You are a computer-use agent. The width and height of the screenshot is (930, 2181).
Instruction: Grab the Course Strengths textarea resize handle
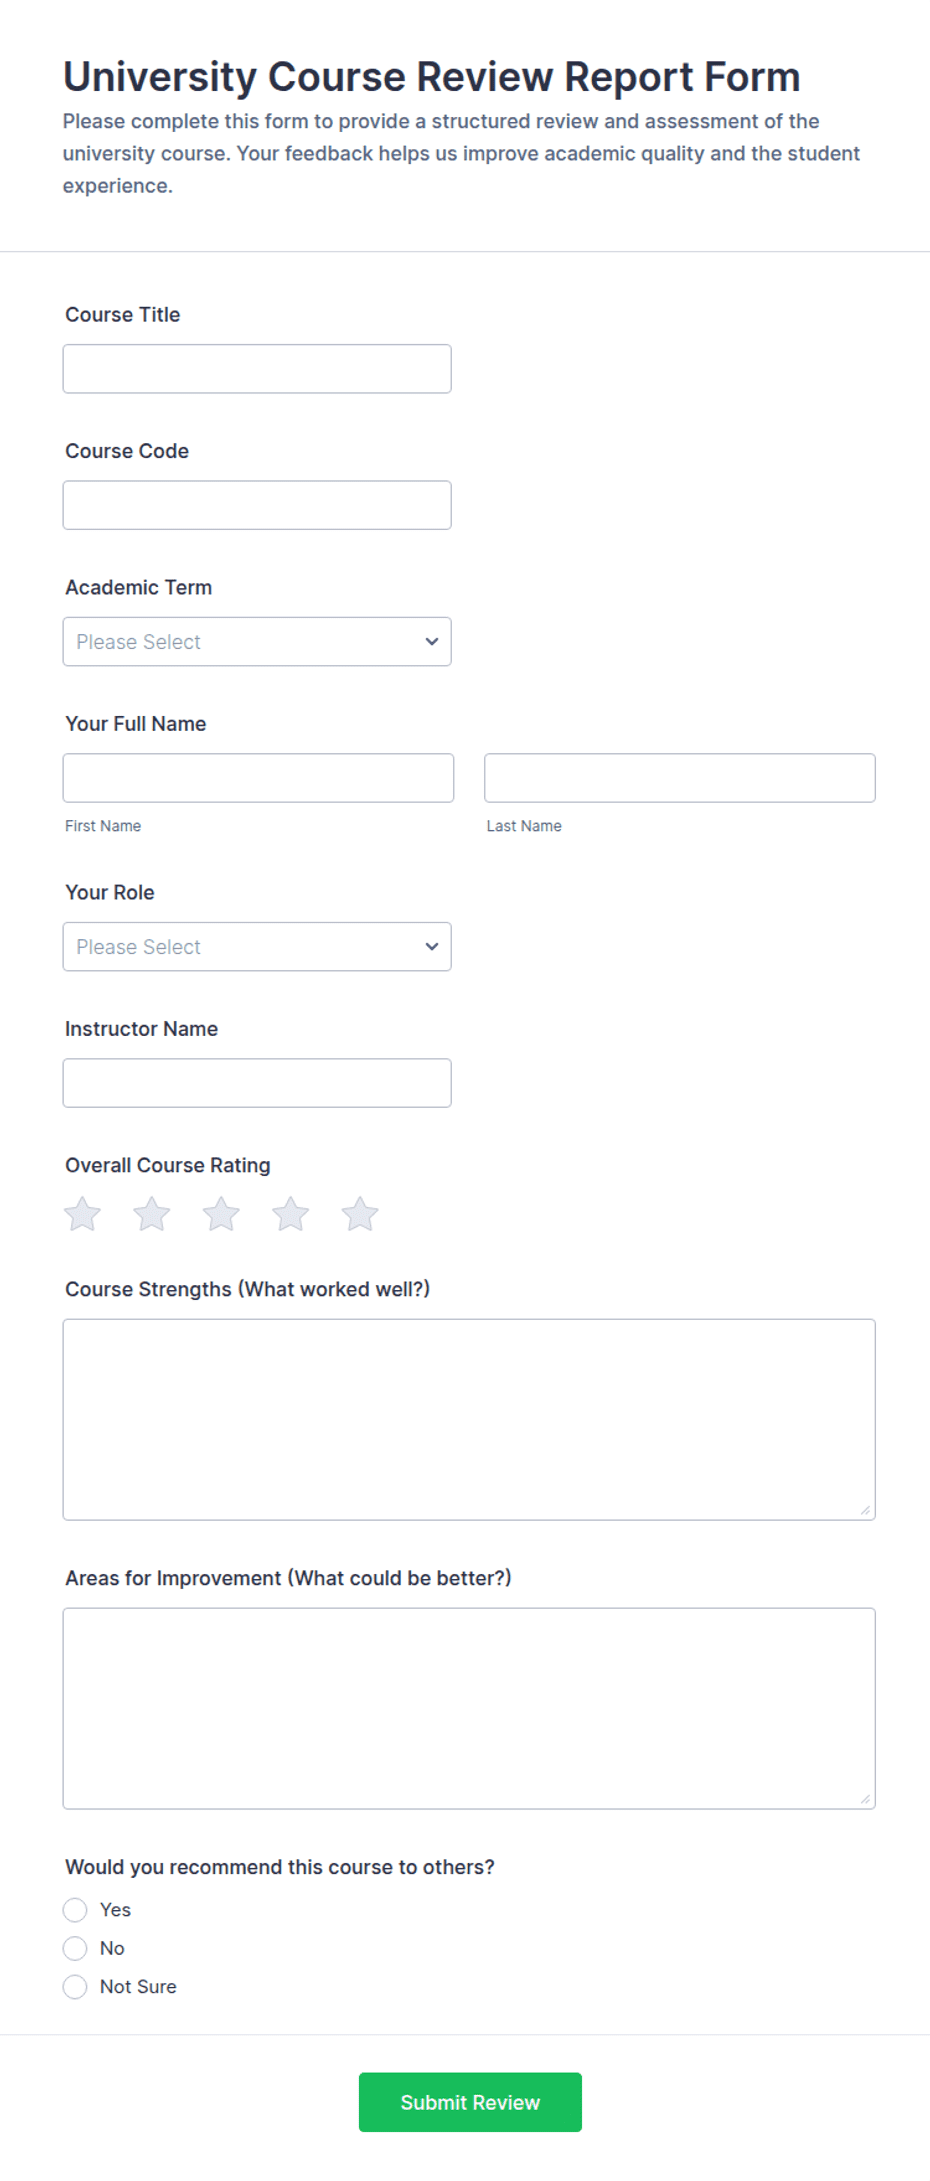coord(865,1510)
